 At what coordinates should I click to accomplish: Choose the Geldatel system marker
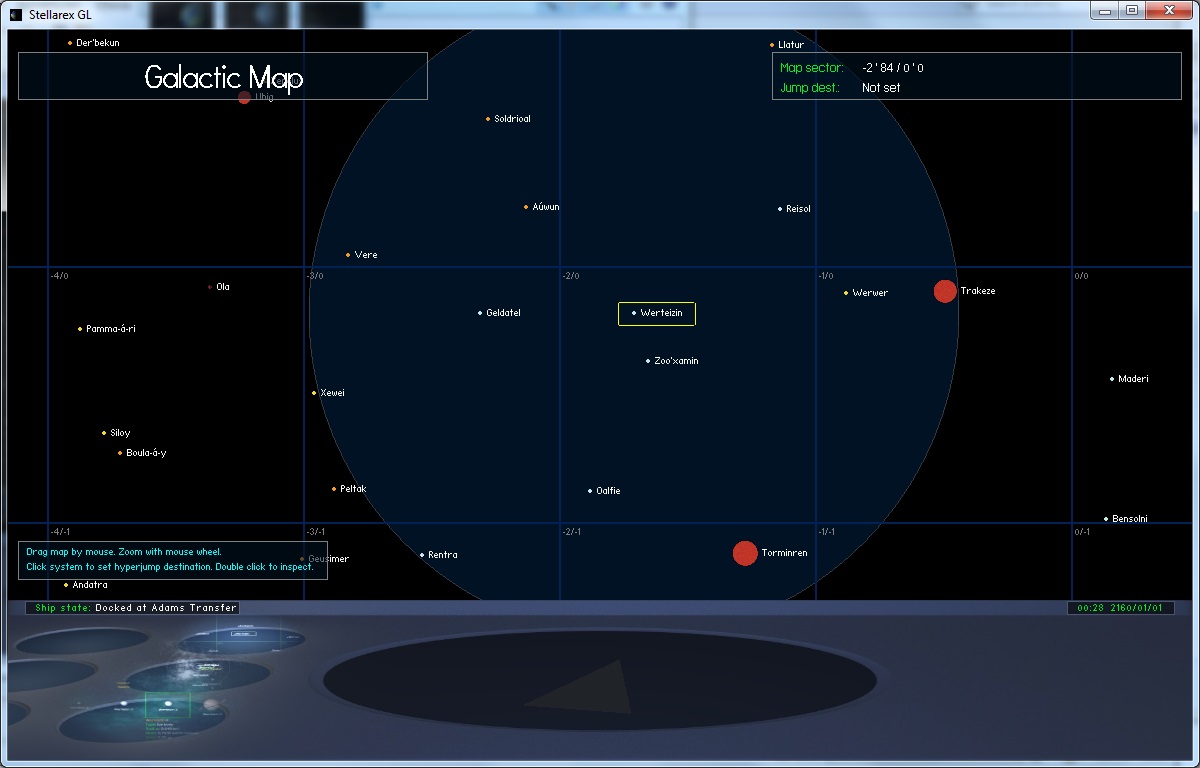click(x=480, y=313)
